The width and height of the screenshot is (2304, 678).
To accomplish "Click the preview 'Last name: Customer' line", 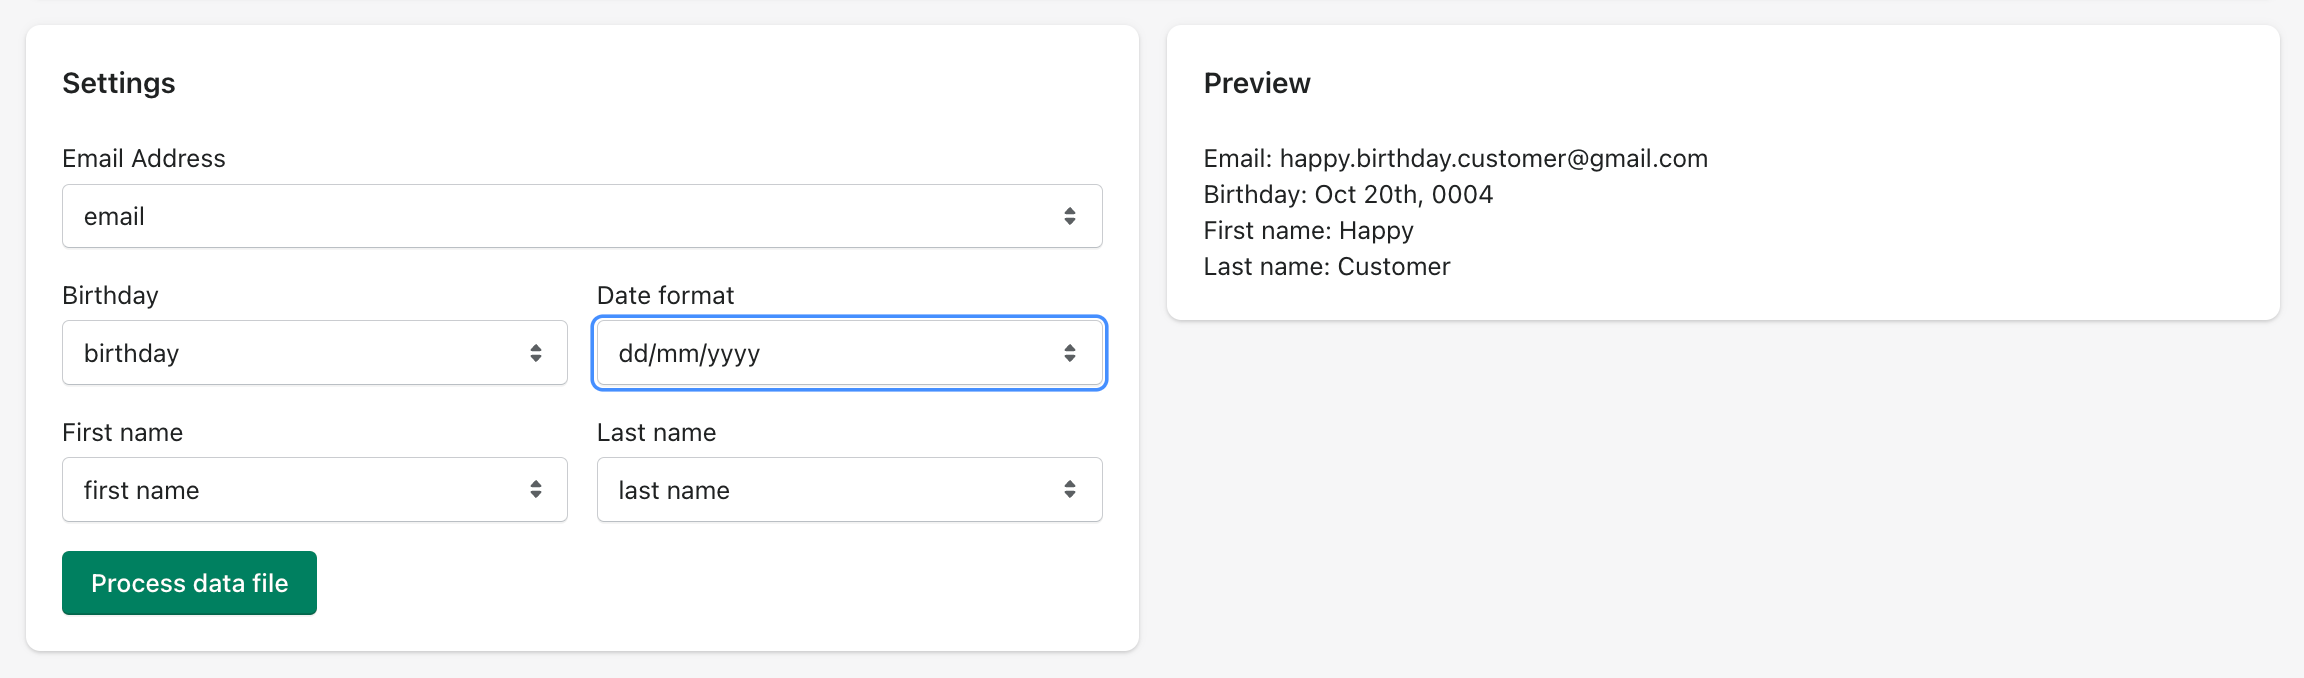I will point(1326,267).
